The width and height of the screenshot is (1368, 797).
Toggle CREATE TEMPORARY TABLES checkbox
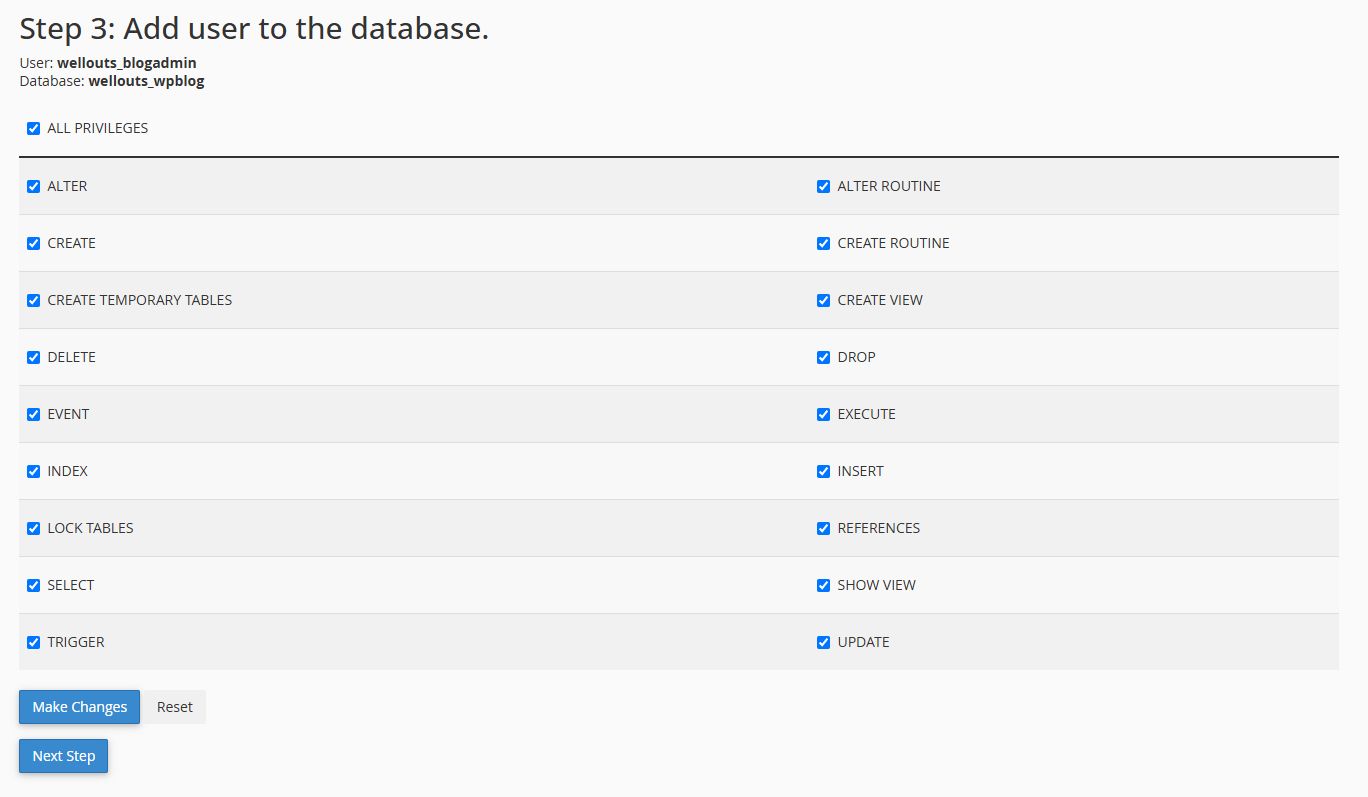(x=33, y=300)
